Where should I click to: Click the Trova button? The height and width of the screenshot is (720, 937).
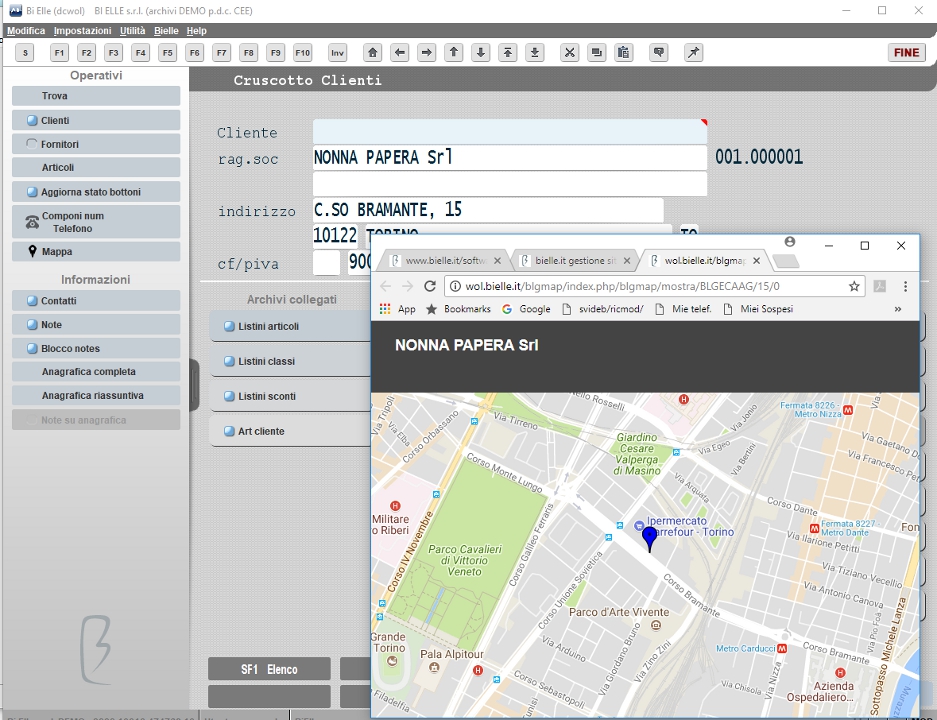96,96
